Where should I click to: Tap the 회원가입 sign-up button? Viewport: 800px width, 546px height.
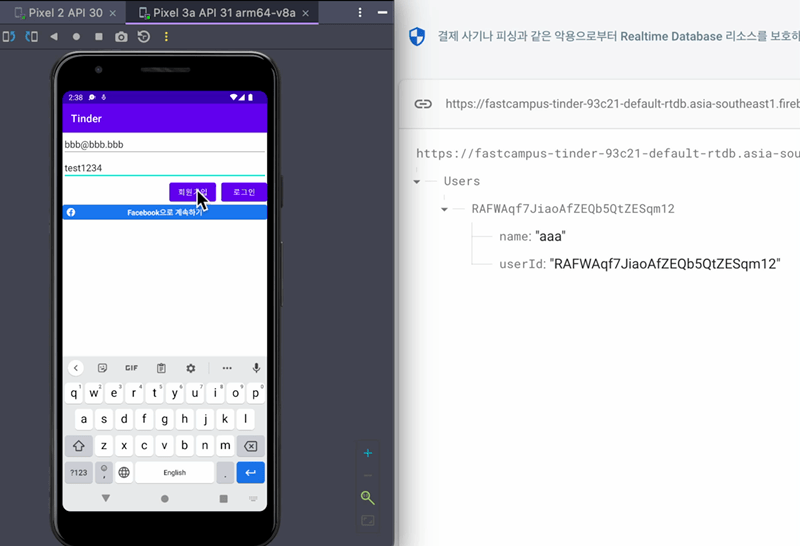pos(192,192)
